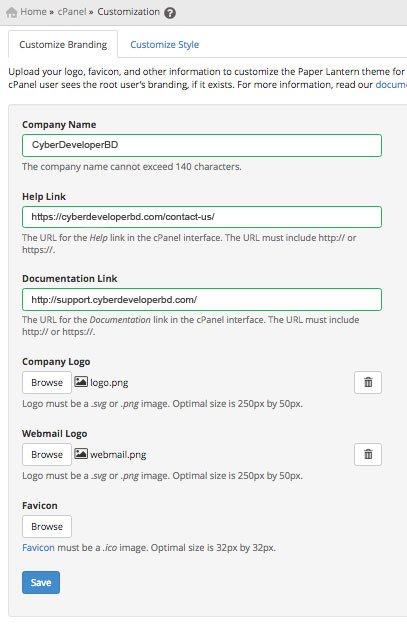Open the Favicon help link
This screenshot has height=627, width=407.
pyautogui.click(x=38, y=547)
